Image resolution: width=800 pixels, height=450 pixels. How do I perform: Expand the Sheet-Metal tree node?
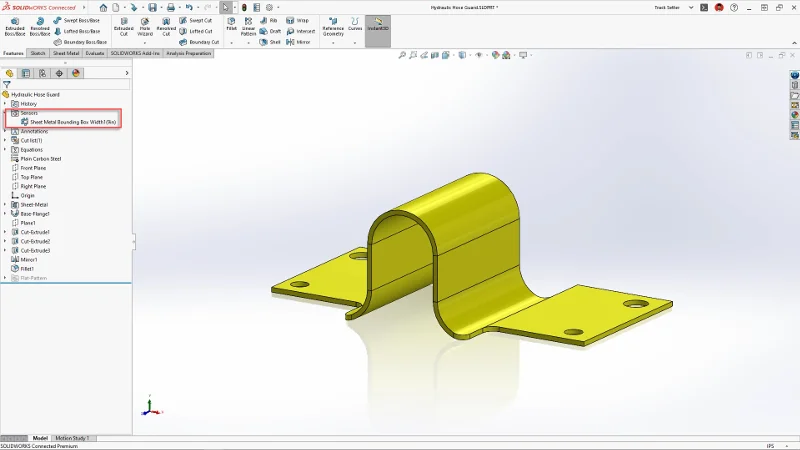tap(5, 205)
